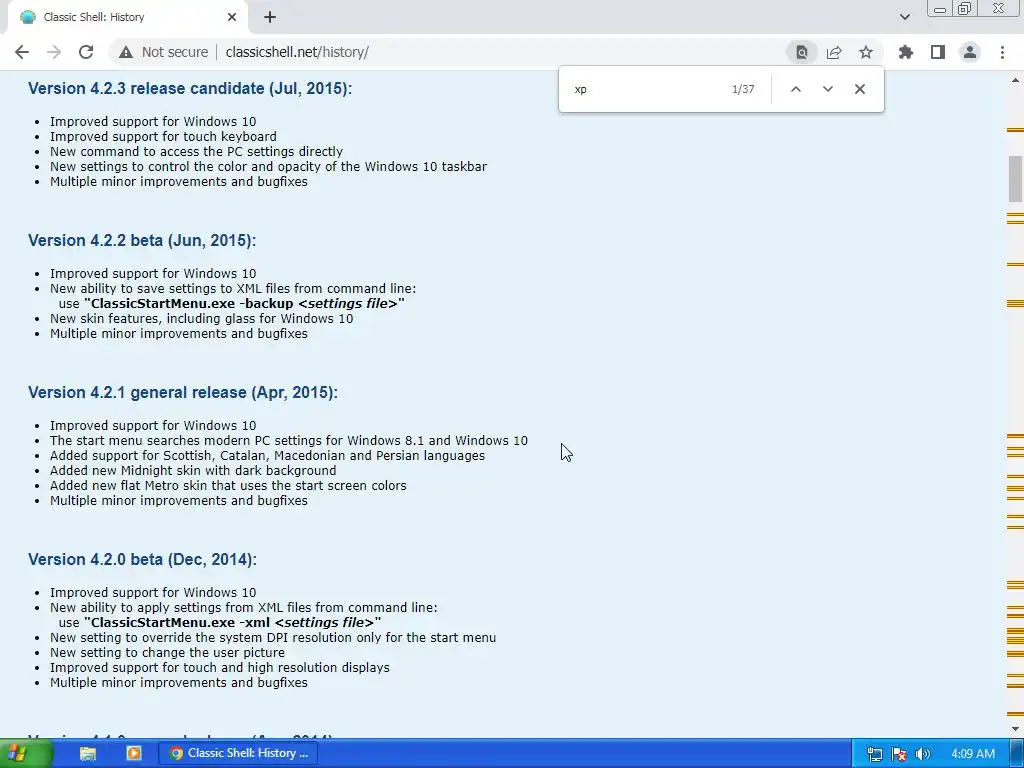Click the 1/37 find match counter
1024x768 pixels.
click(743, 89)
